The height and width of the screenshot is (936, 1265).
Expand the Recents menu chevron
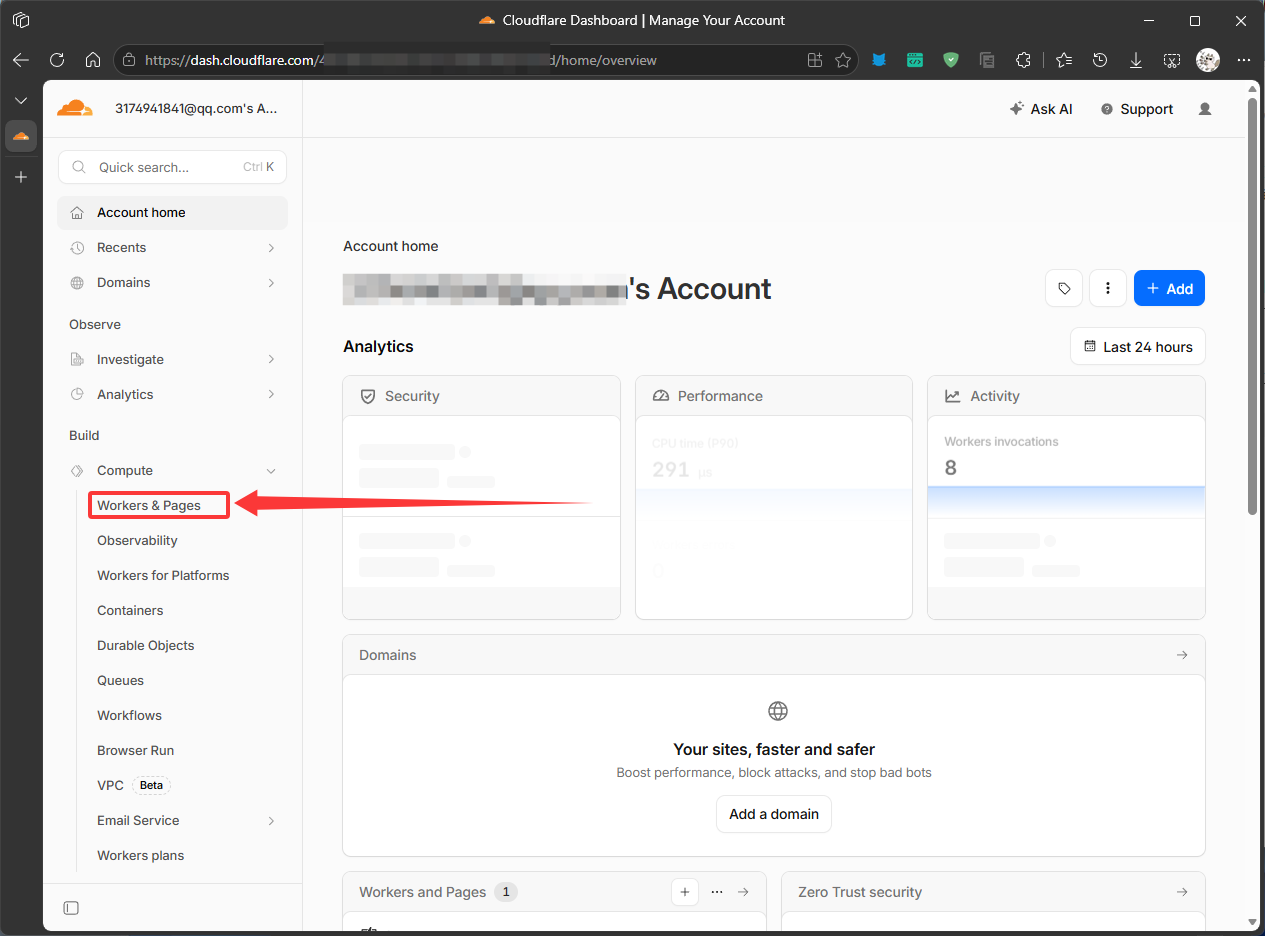tap(271, 248)
